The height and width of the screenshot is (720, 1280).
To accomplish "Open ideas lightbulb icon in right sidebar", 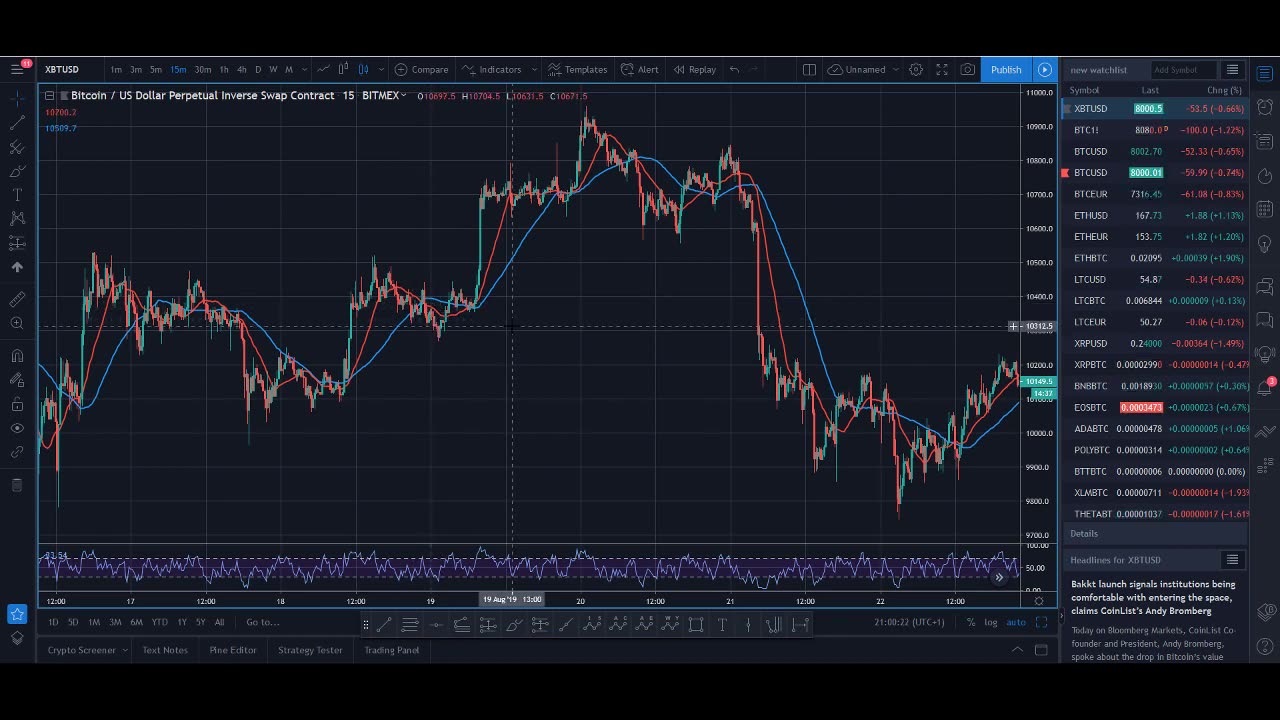I will (x=1265, y=244).
